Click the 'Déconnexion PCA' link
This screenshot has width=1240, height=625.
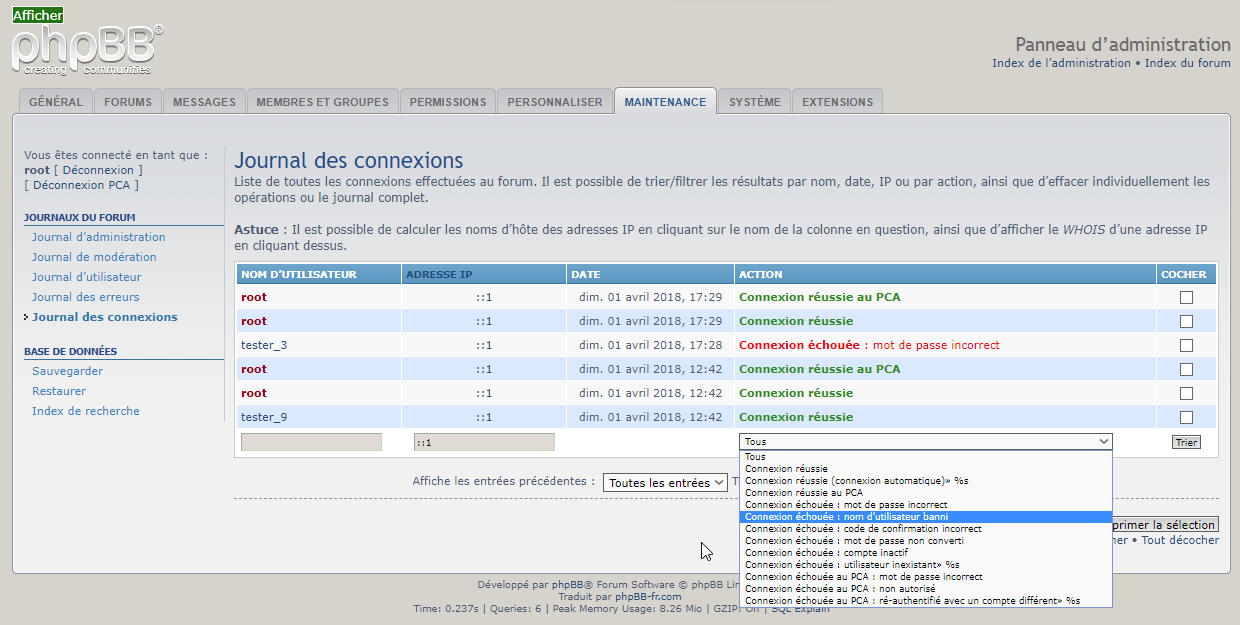point(82,185)
